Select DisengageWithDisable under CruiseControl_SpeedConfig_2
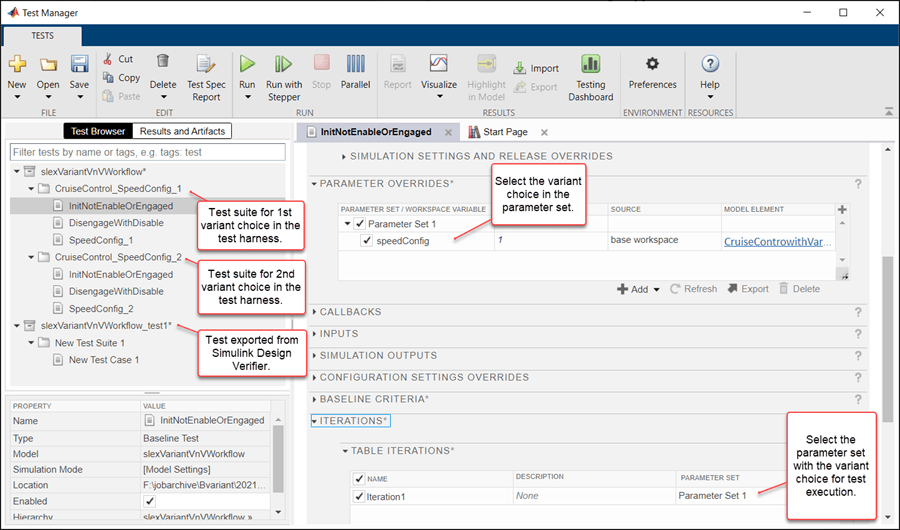Viewport: 900px width, 530px height. coord(116,291)
